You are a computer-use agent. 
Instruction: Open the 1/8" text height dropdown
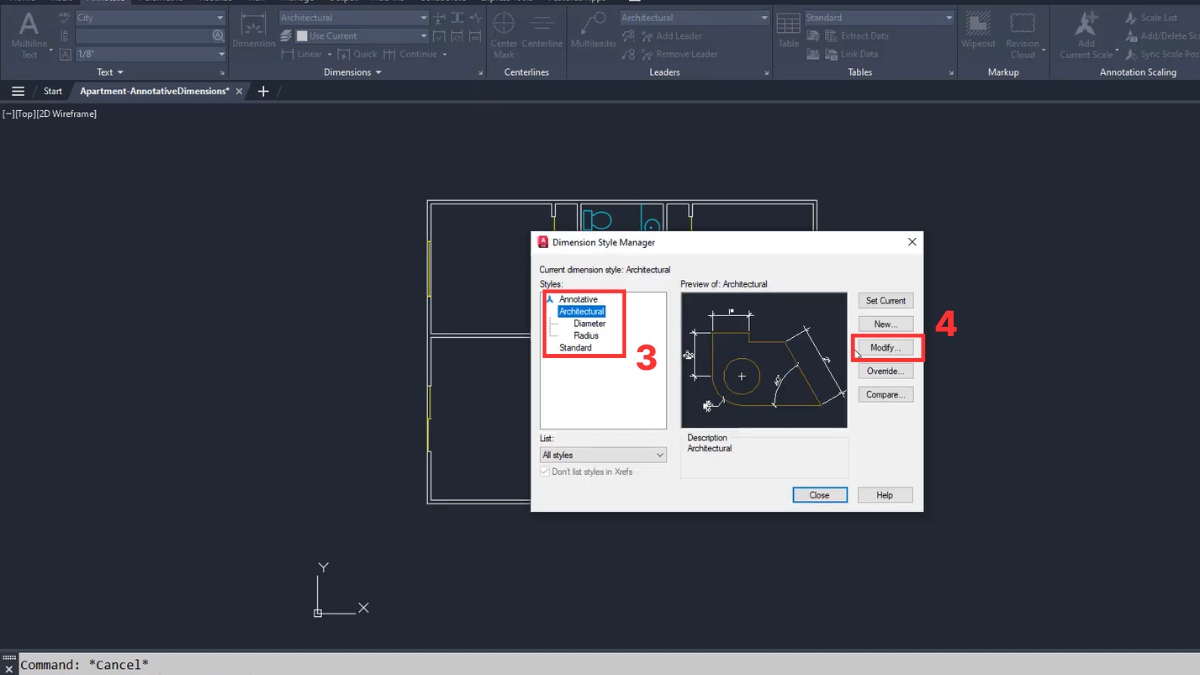tap(151, 54)
